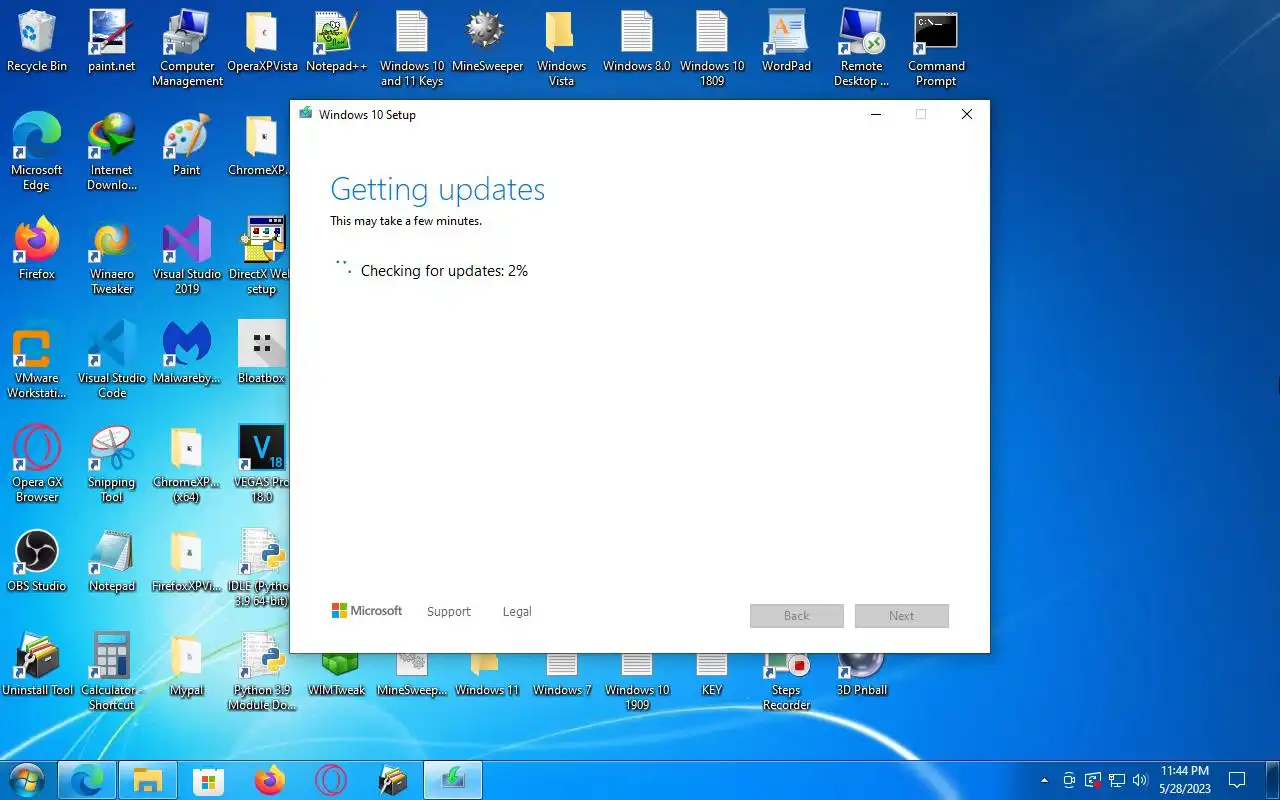
Task: Open the volume control in the tray
Action: (1140, 780)
